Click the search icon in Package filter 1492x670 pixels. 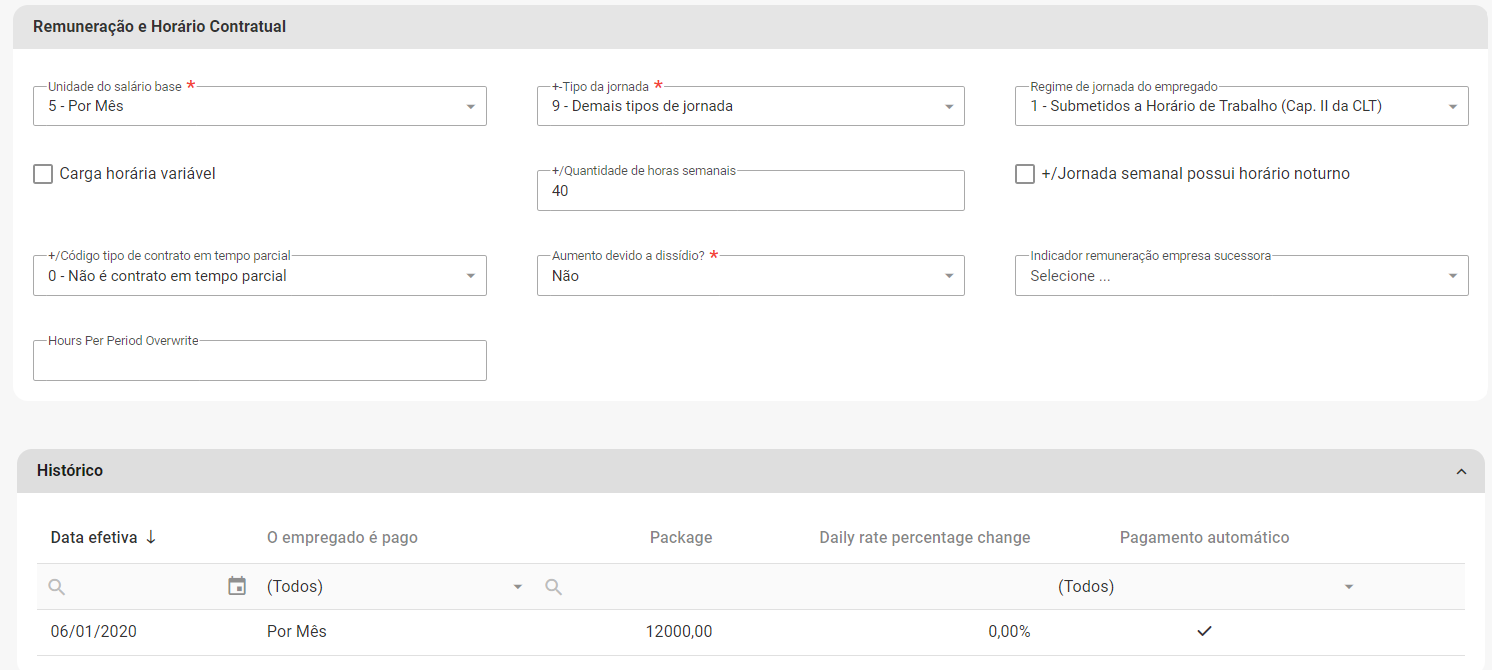coord(553,587)
